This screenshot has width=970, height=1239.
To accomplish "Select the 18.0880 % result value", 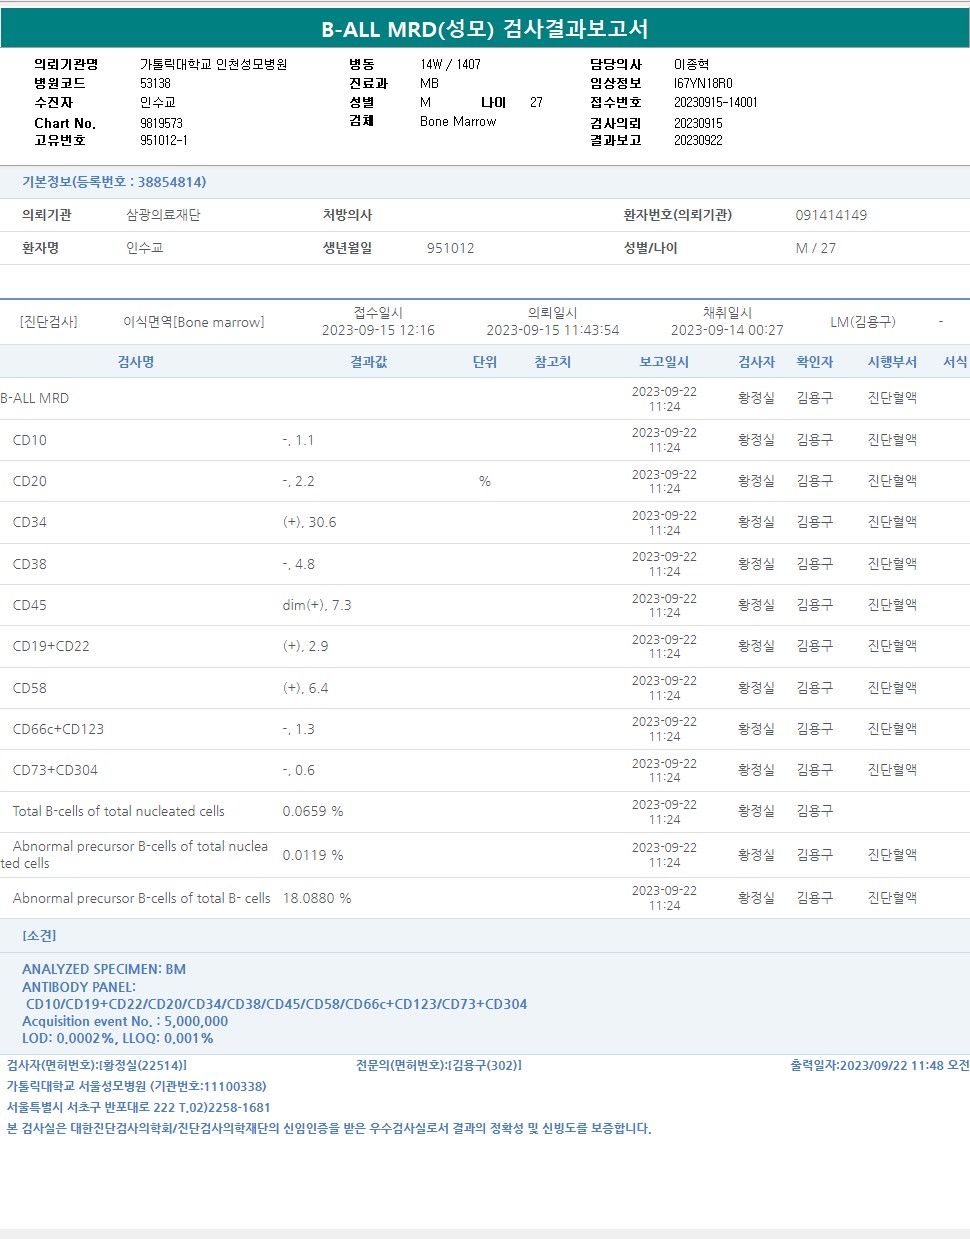I will click(316, 898).
